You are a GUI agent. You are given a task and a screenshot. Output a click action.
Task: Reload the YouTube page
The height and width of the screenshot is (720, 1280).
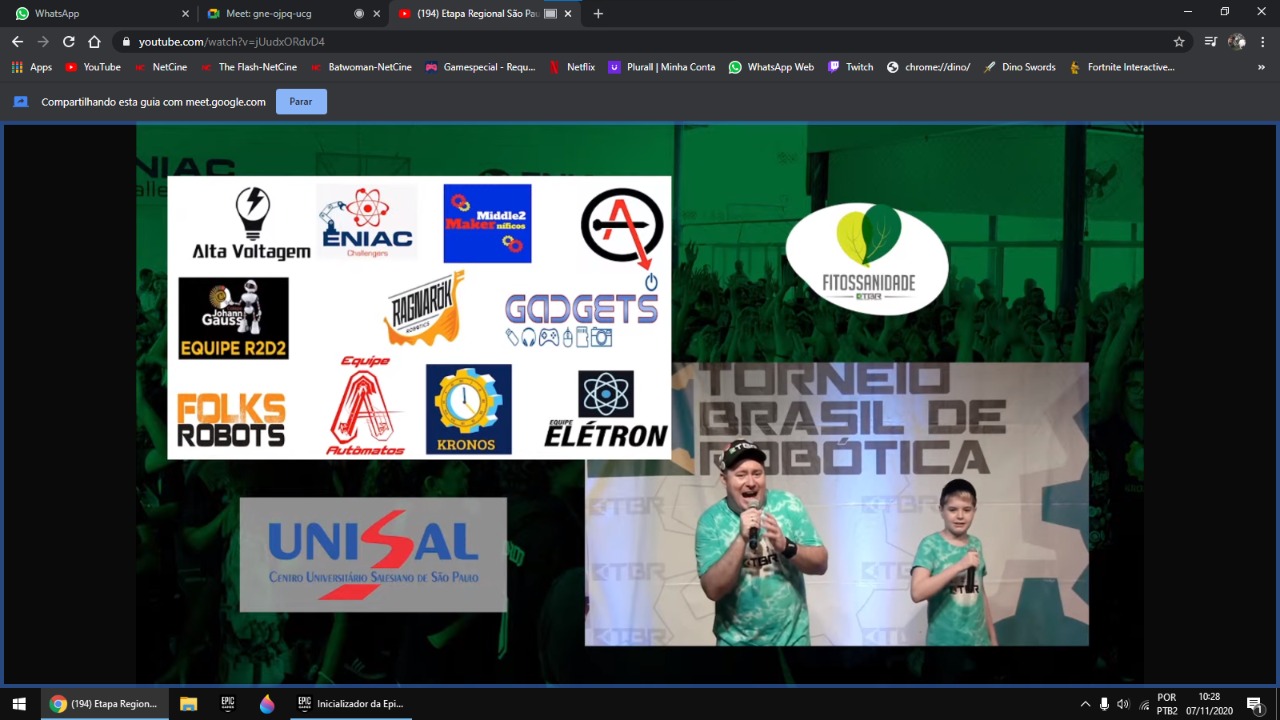[x=69, y=42]
